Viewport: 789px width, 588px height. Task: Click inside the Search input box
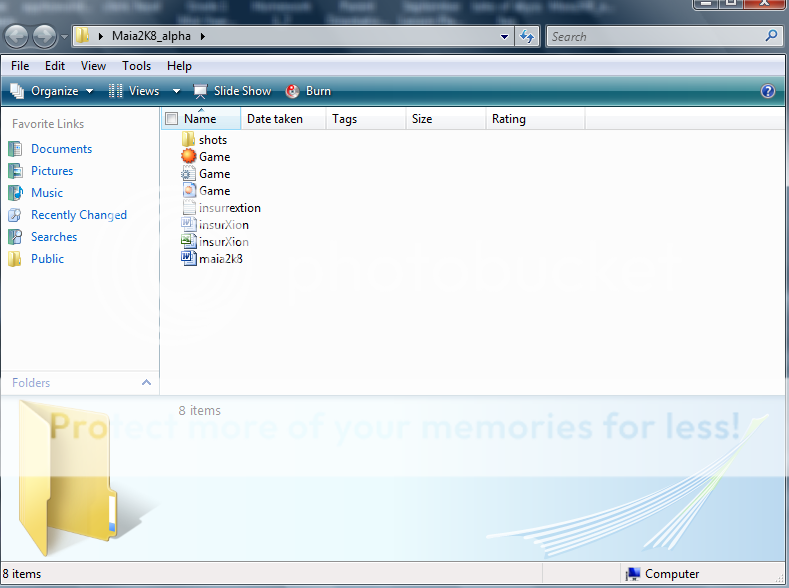tap(655, 37)
